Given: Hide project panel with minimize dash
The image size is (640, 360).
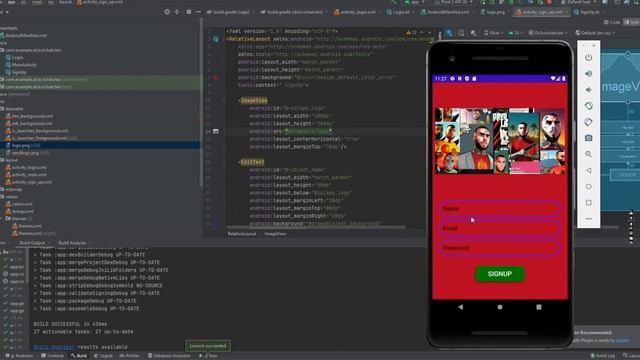Looking at the screenshot, I should click(x=198, y=12).
